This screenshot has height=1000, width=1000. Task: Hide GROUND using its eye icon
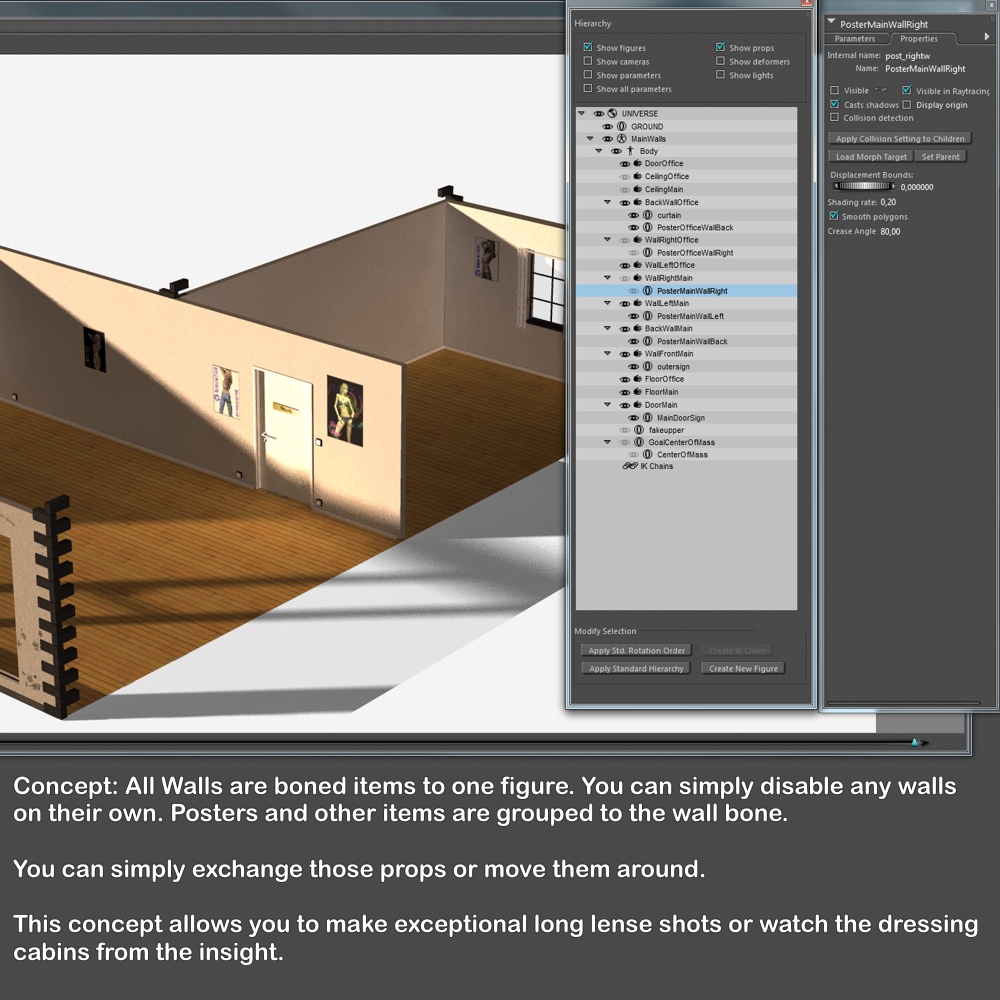pyautogui.click(x=607, y=126)
